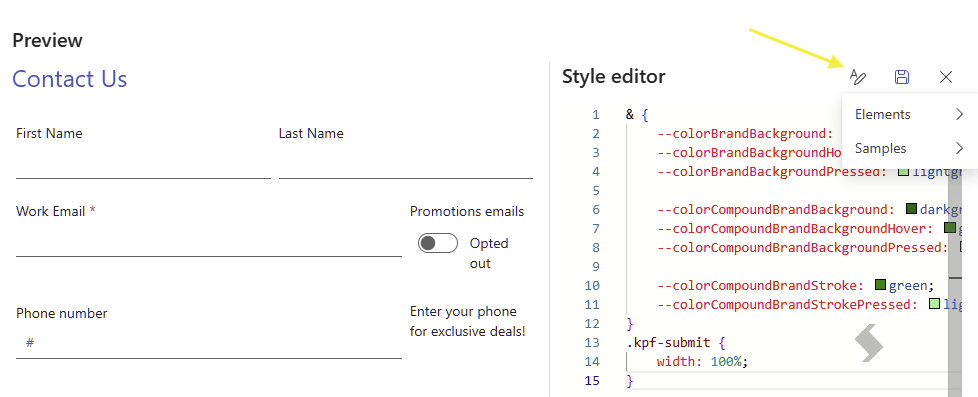This screenshot has width=978, height=397.
Task: Click line number 10 in the gutter
Action: (x=593, y=285)
